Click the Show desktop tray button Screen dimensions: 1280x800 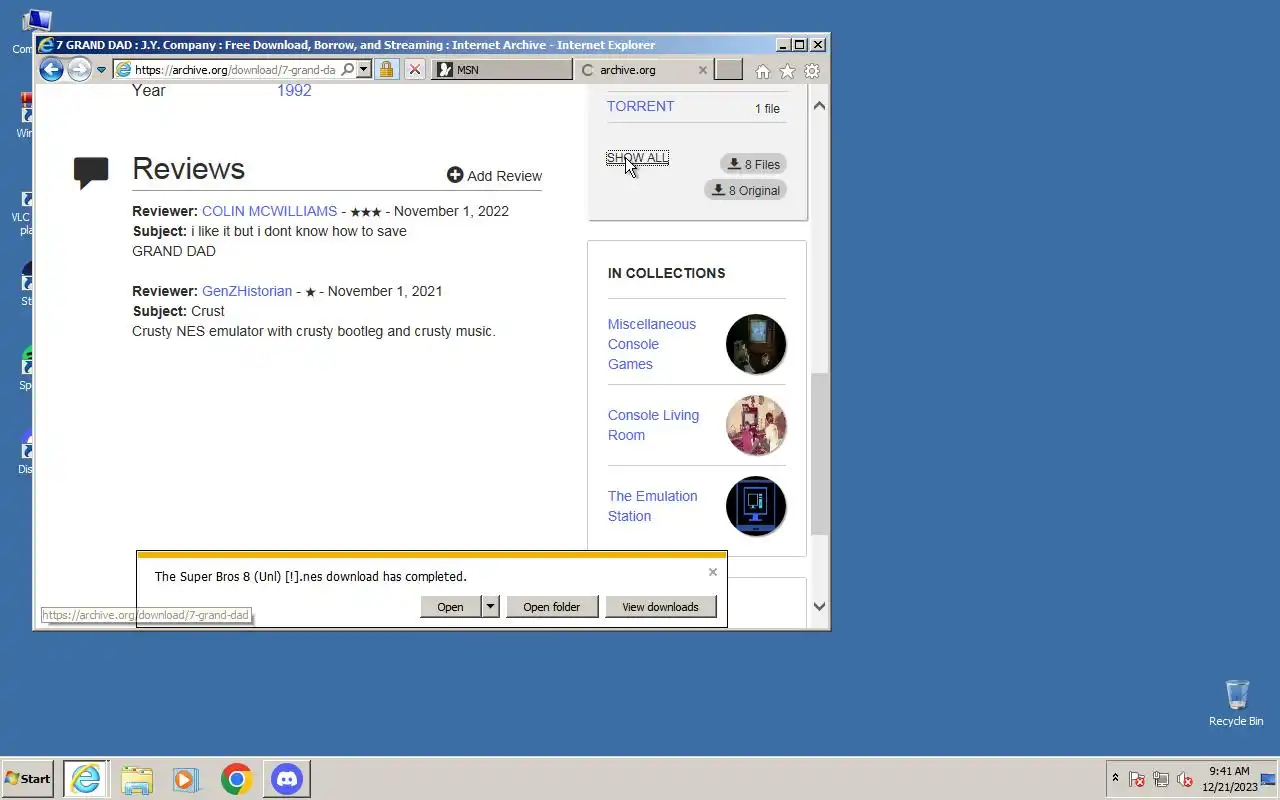(1270, 779)
